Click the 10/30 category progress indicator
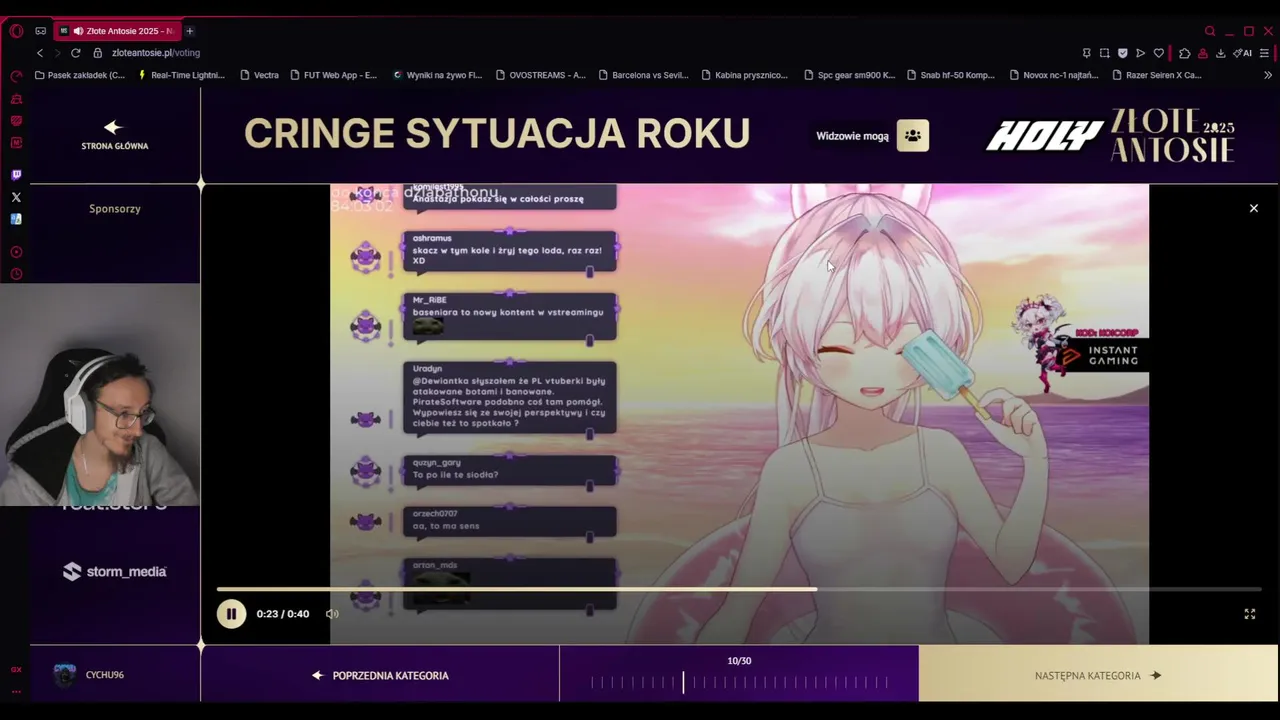 click(739, 675)
